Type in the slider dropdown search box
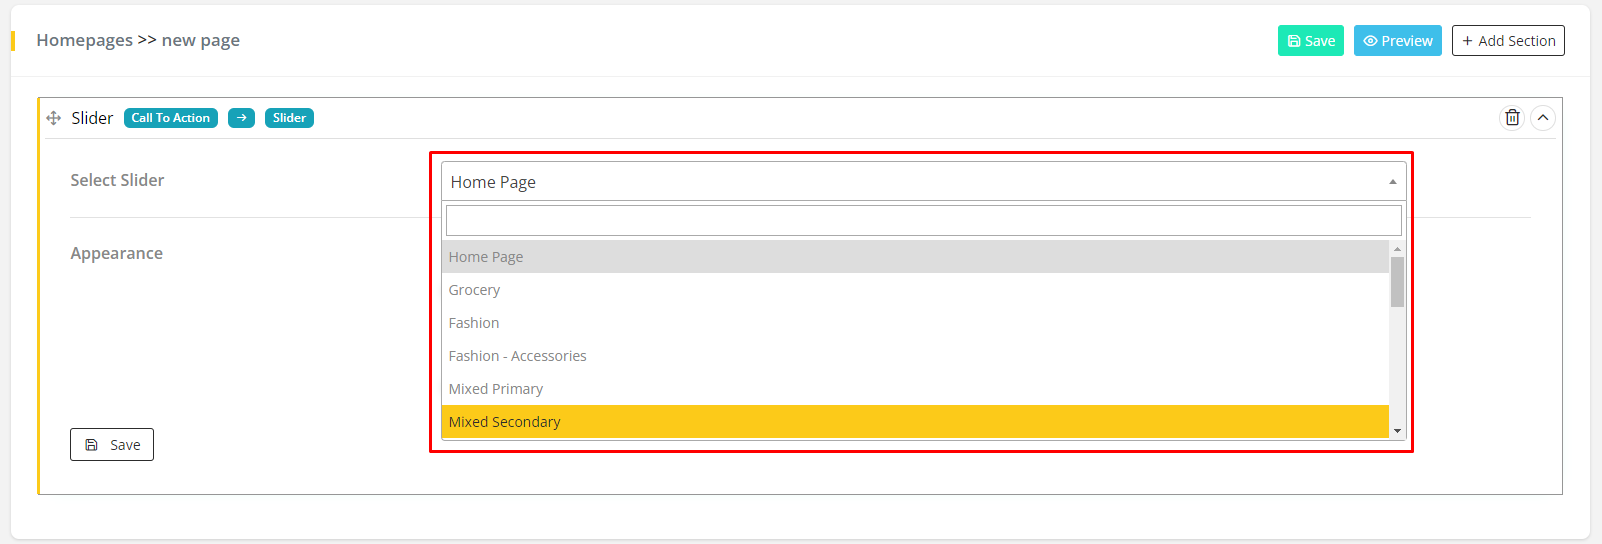 coord(923,220)
